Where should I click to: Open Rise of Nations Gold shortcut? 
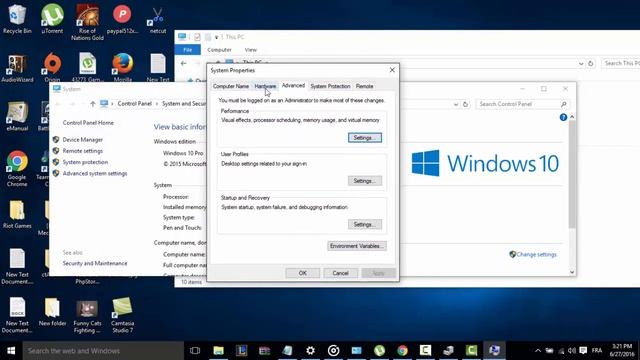(87, 22)
